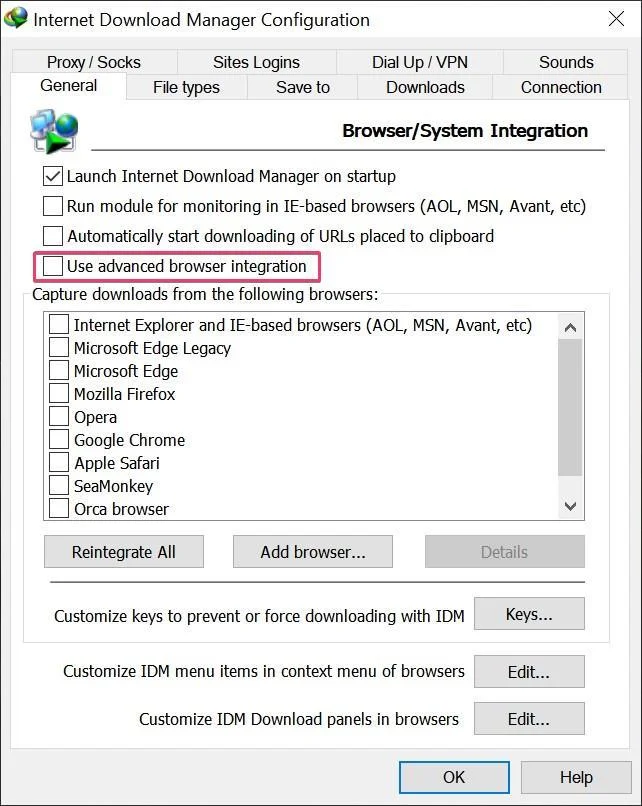Go to the Save to tab
Image resolution: width=642 pixels, height=806 pixels.
(303, 87)
